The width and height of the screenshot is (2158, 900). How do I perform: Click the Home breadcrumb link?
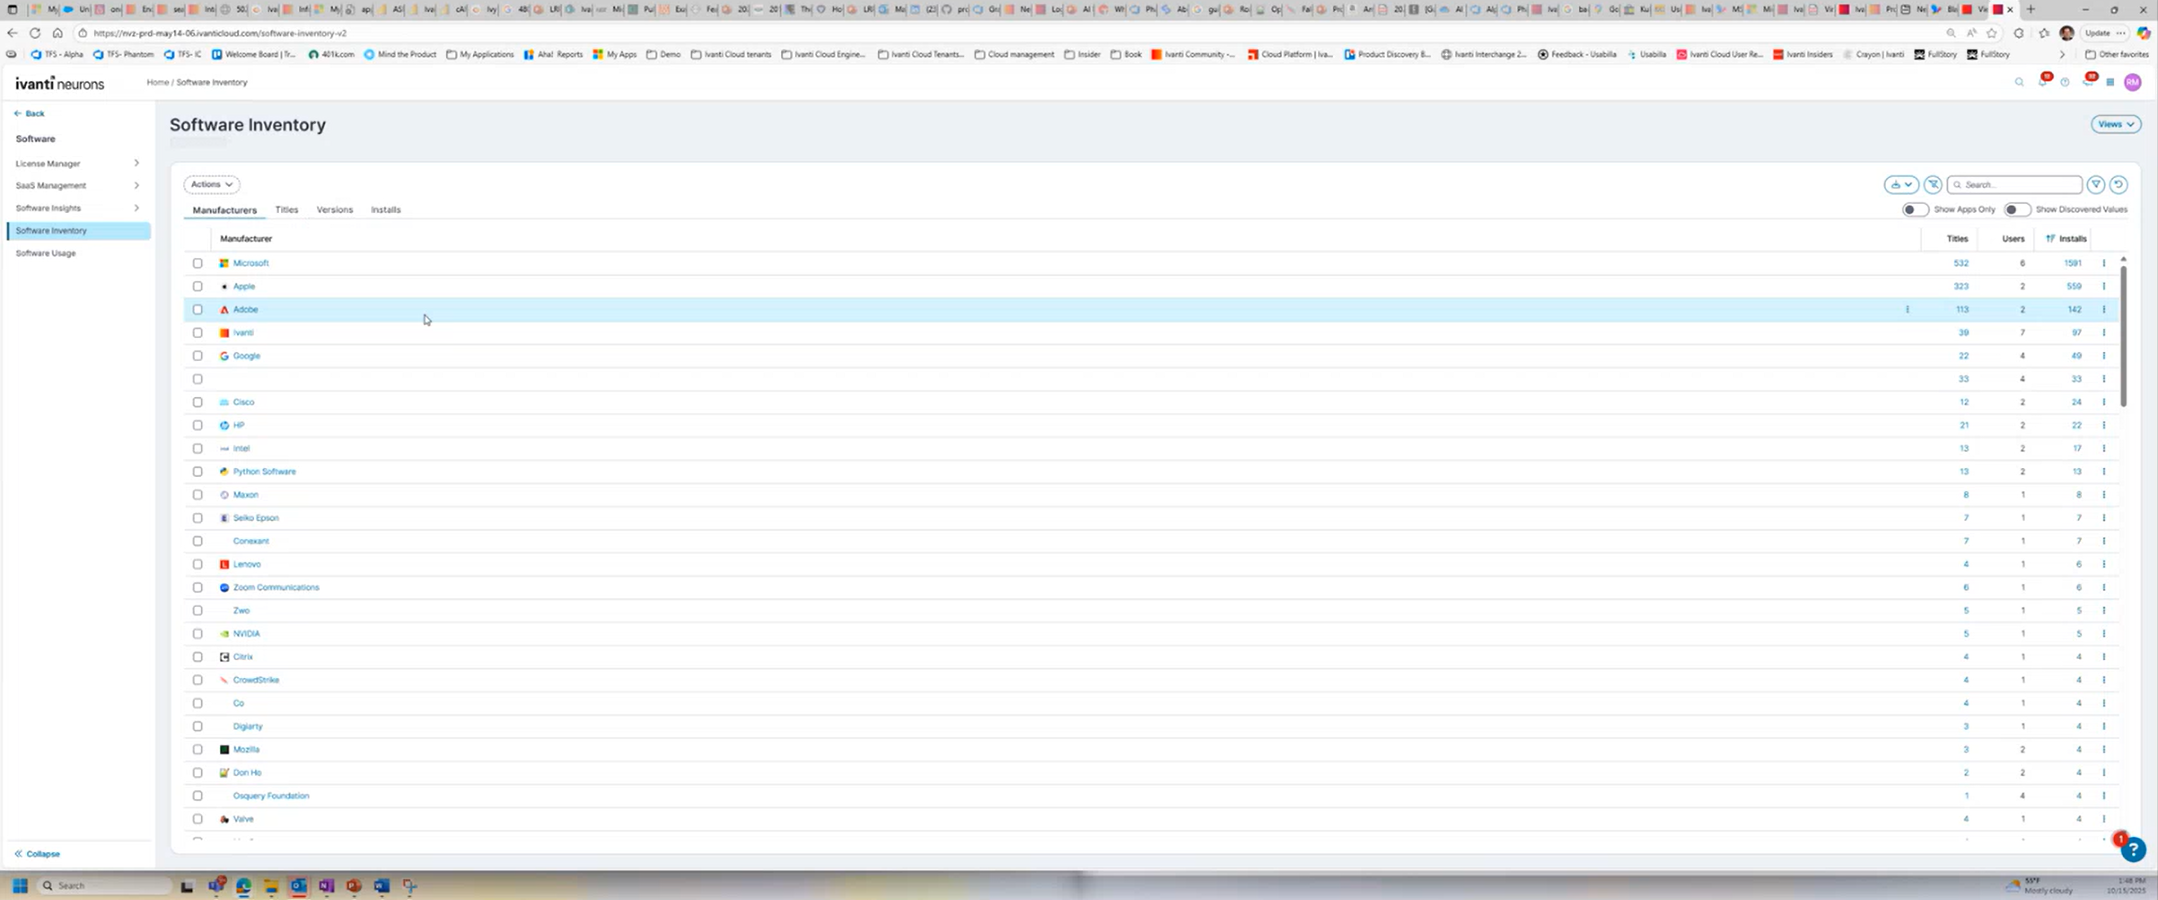[157, 82]
